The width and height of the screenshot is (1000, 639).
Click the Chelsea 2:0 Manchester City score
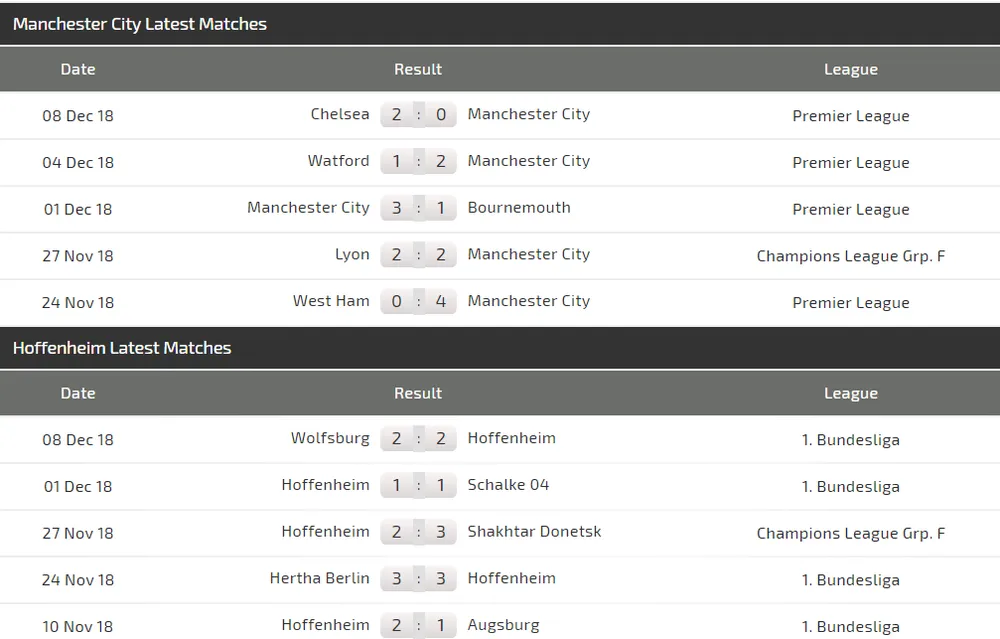pyautogui.click(x=418, y=115)
